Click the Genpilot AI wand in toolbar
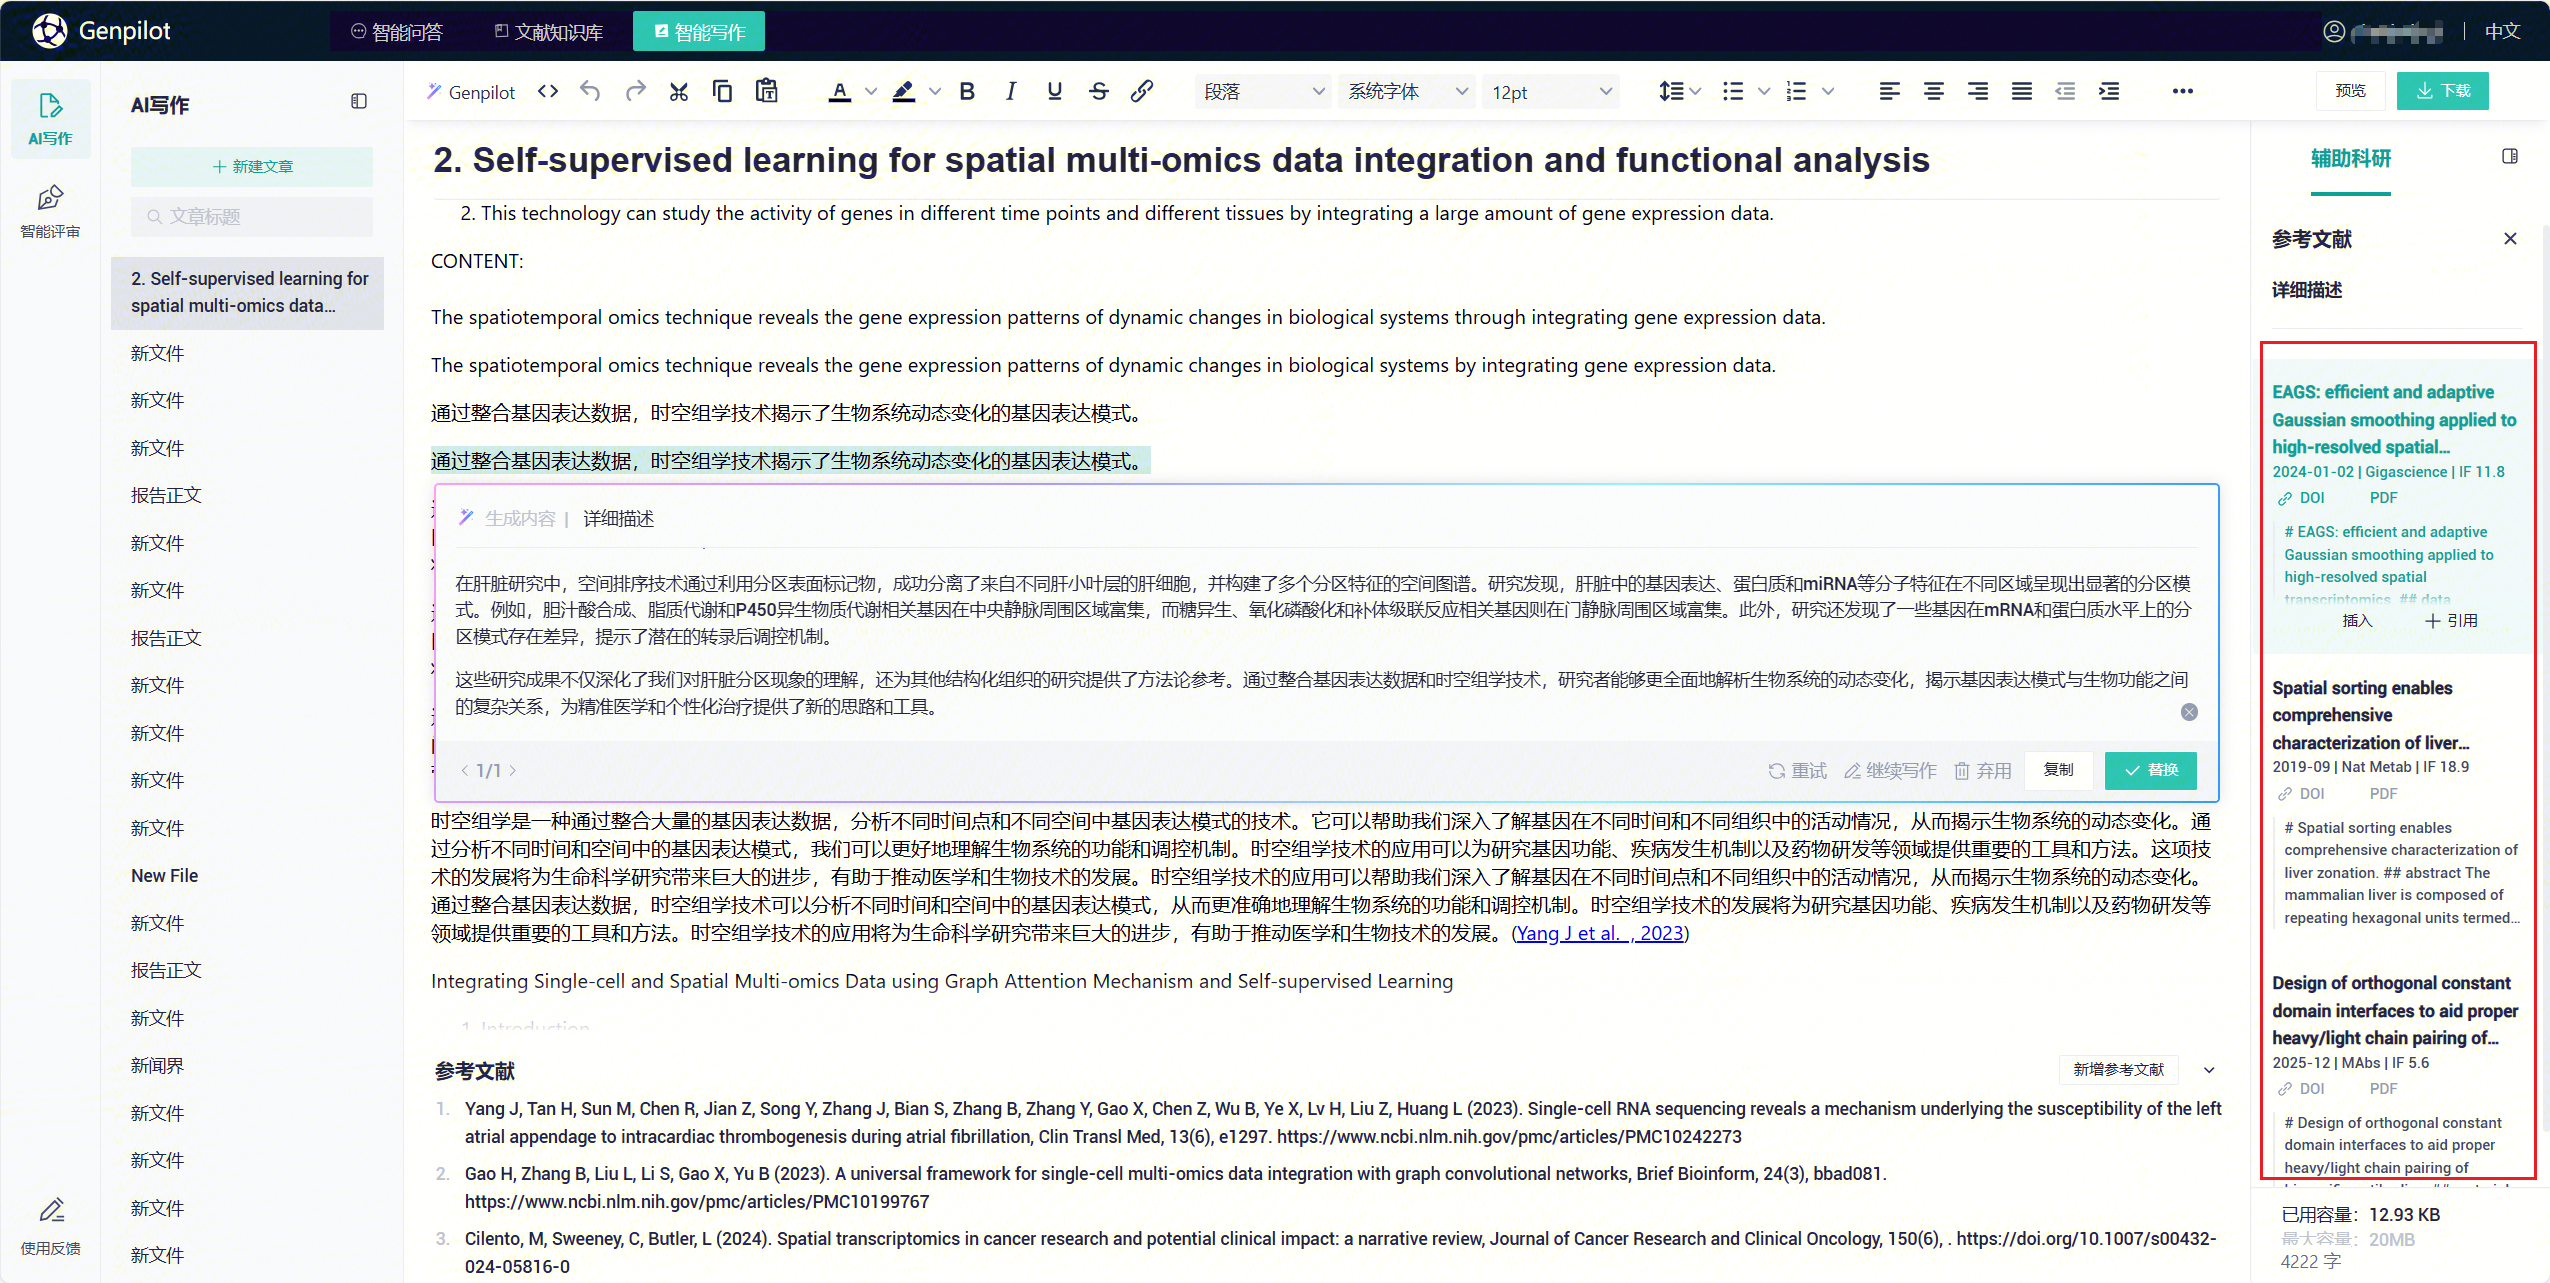Viewport: 2550px width, 1283px height. click(x=470, y=92)
